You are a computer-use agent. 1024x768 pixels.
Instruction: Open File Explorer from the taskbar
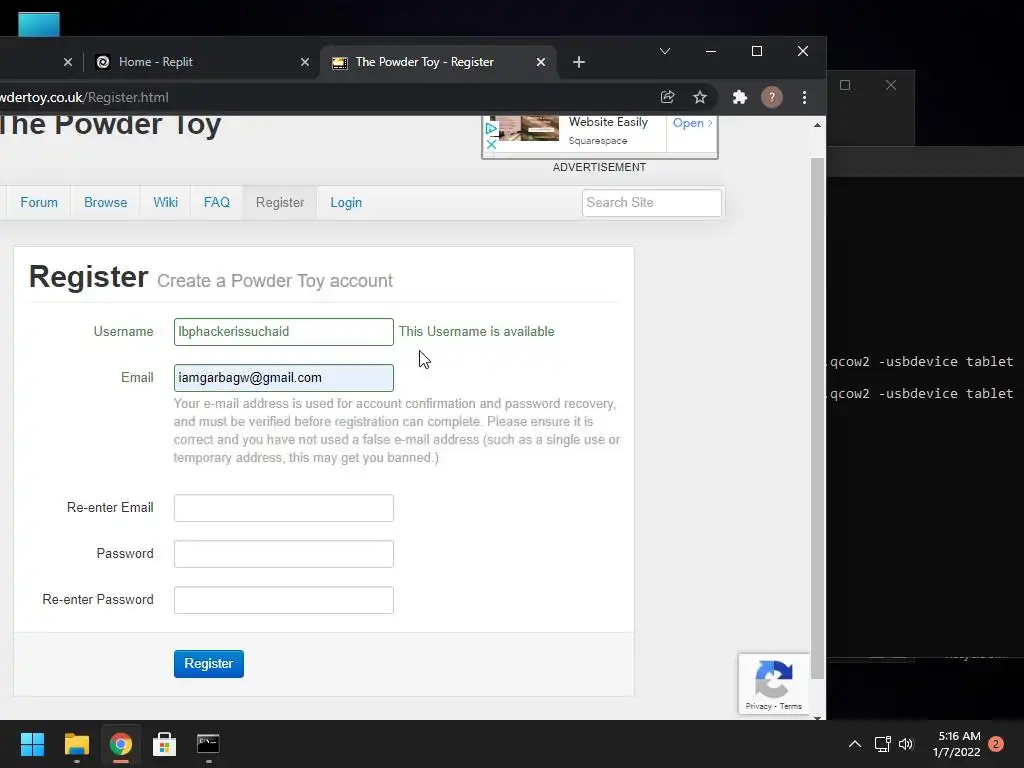[76, 744]
